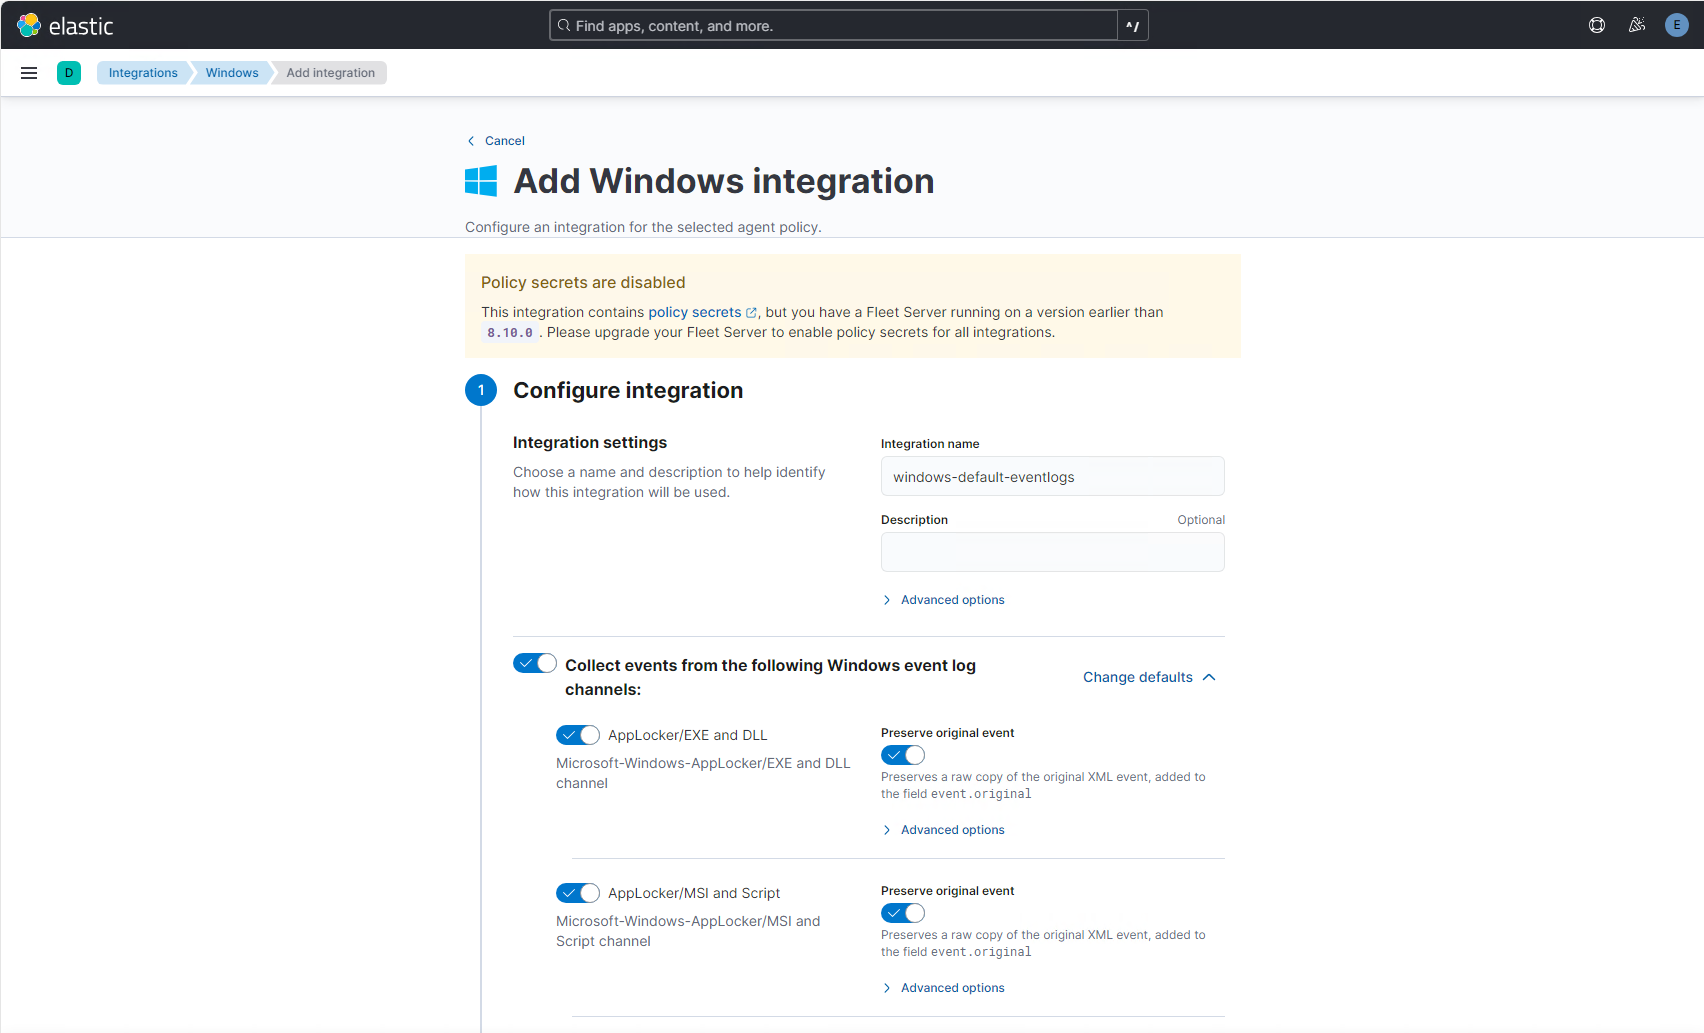Collapse the Change defaults section

coord(1150,677)
